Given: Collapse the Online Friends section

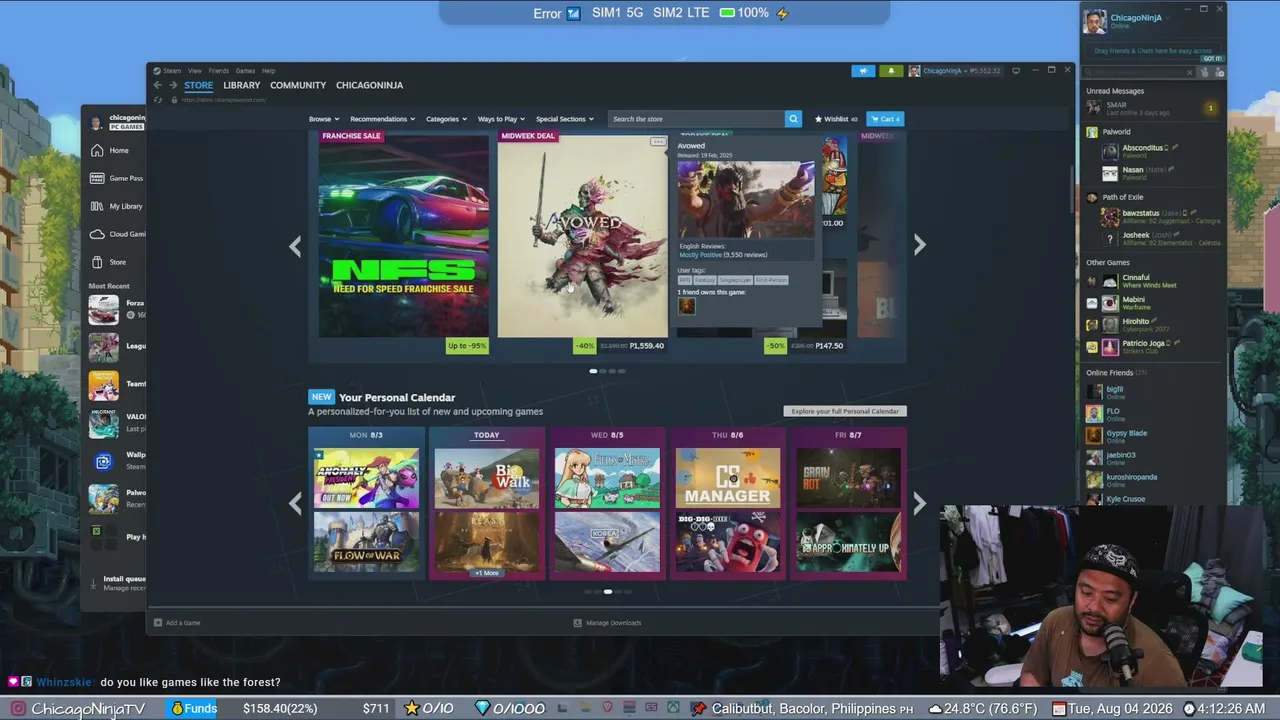Looking at the screenshot, I should [x=1116, y=373].
